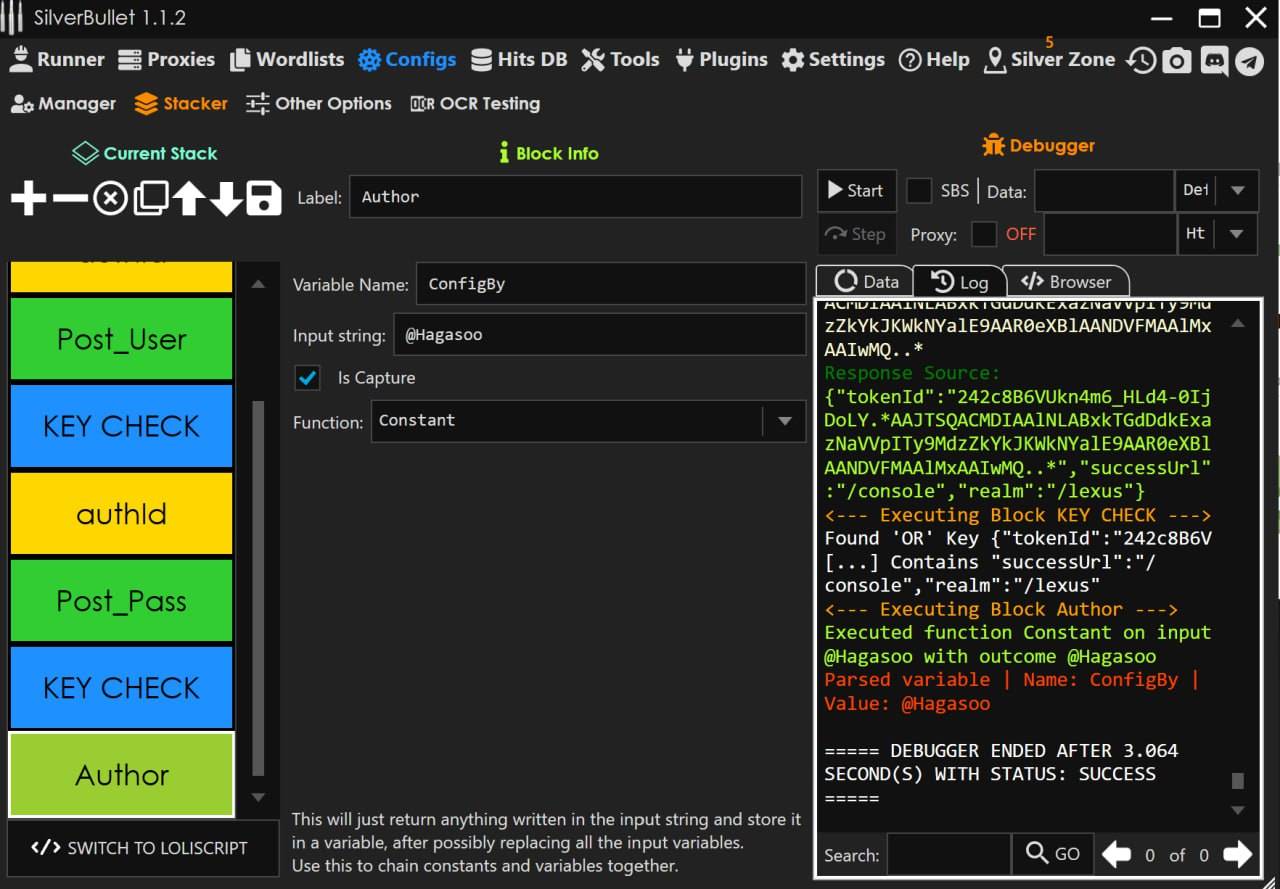This screenshot has width=1280, height=889.
Task: Expand the Function Constant dropdown
Action: [x=784, y=421]
